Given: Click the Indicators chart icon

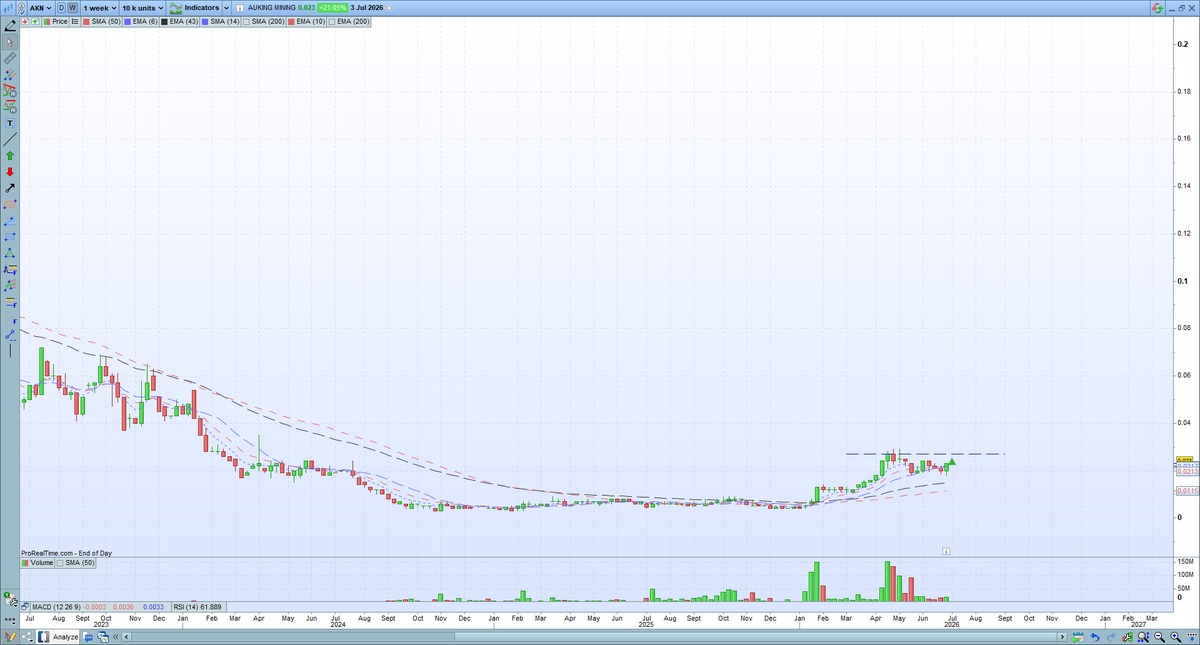Looking at the screenshot, I should 176,8.
